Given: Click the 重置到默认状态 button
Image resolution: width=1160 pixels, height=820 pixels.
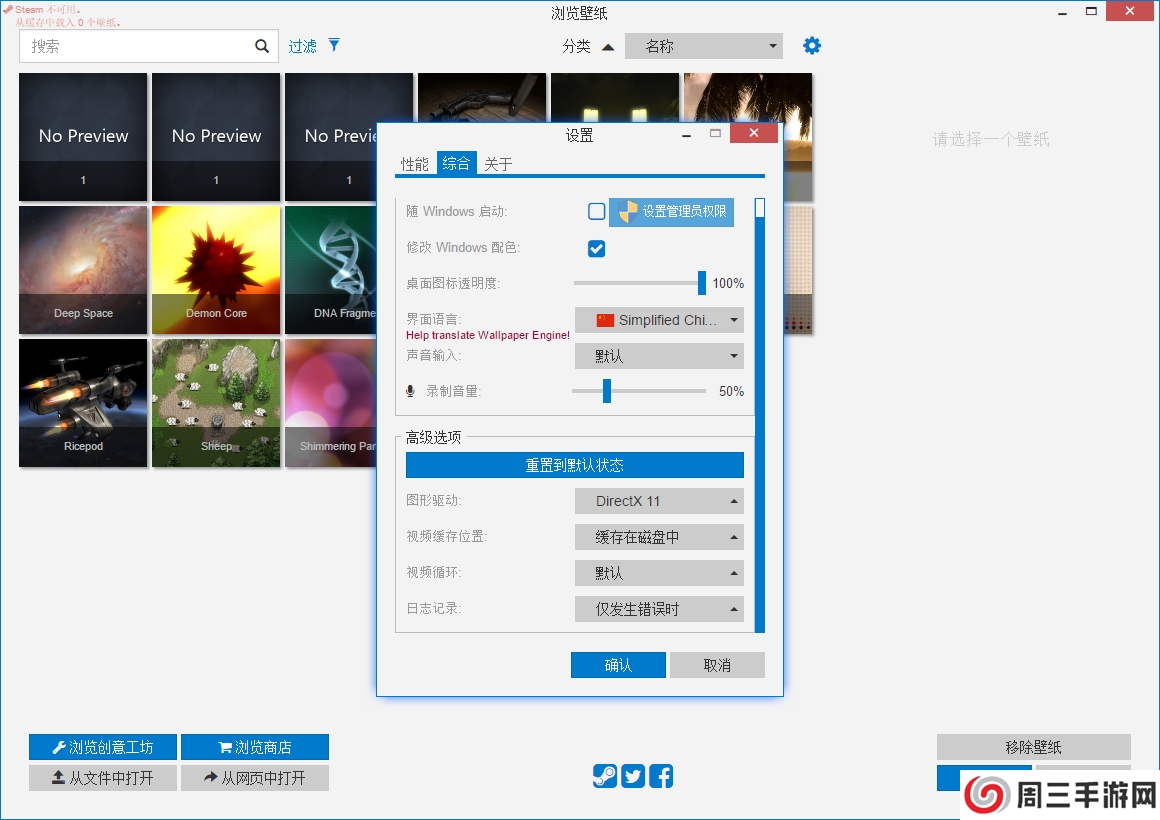Looking at the screenshot, I should coord(574,464).
